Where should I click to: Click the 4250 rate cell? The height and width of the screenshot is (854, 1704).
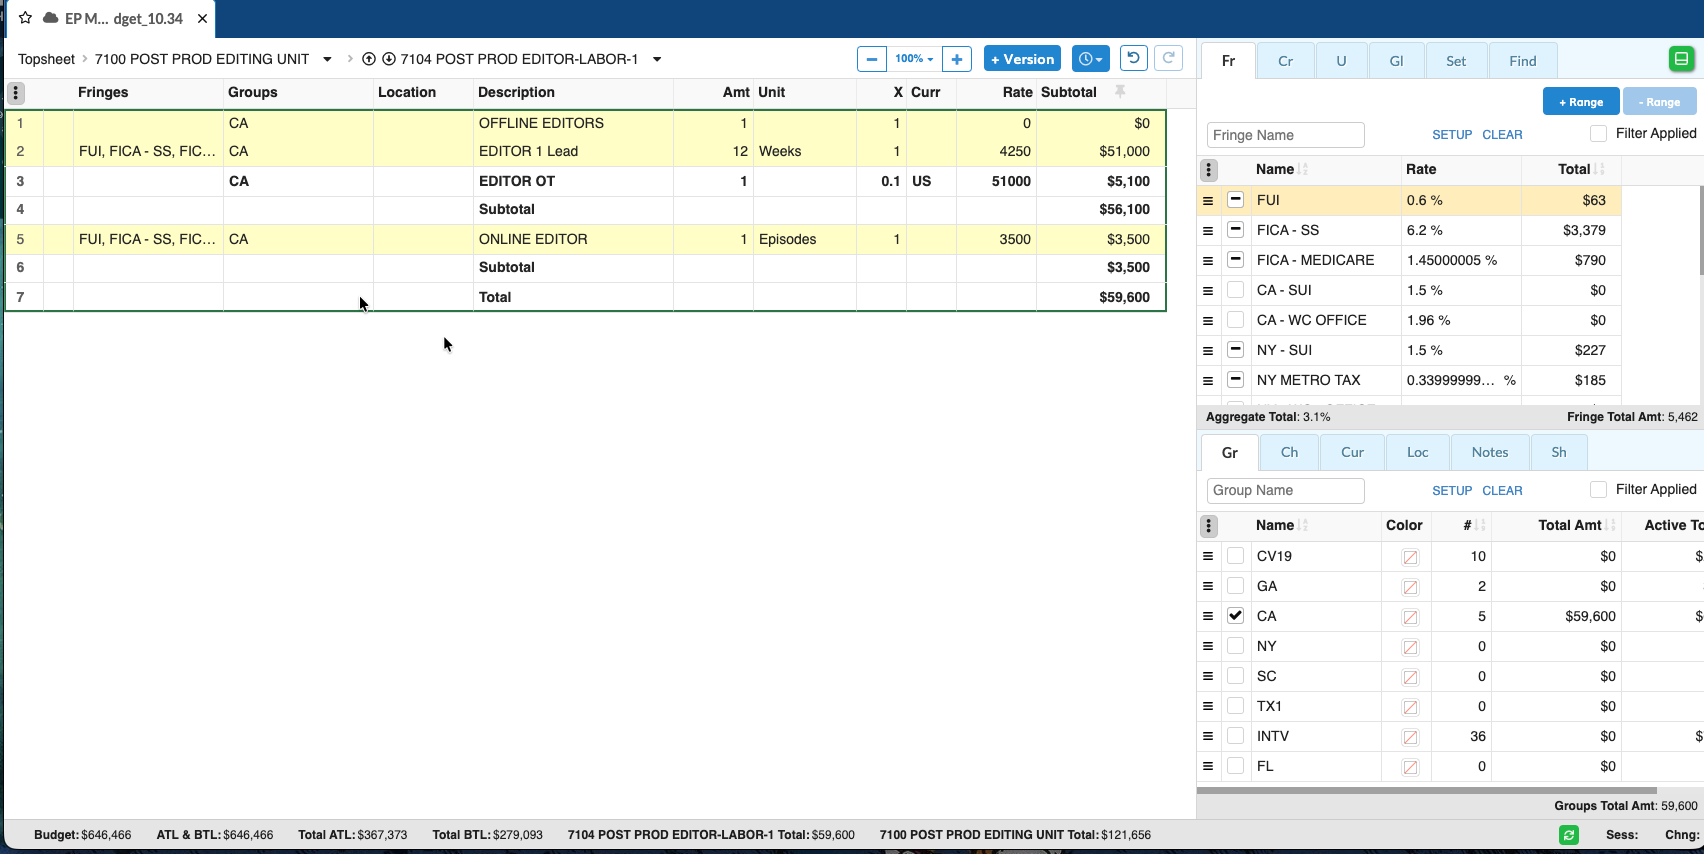point(996,151)
